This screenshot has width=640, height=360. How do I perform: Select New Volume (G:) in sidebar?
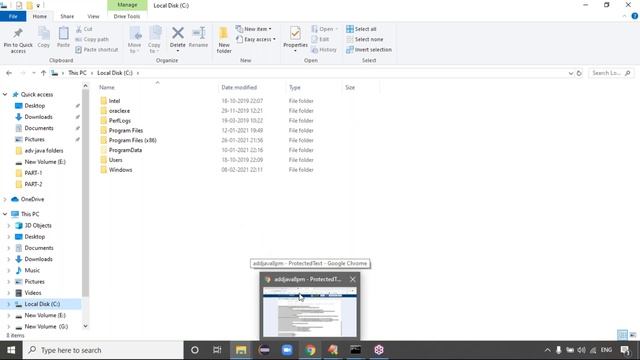tap(46, 327)
